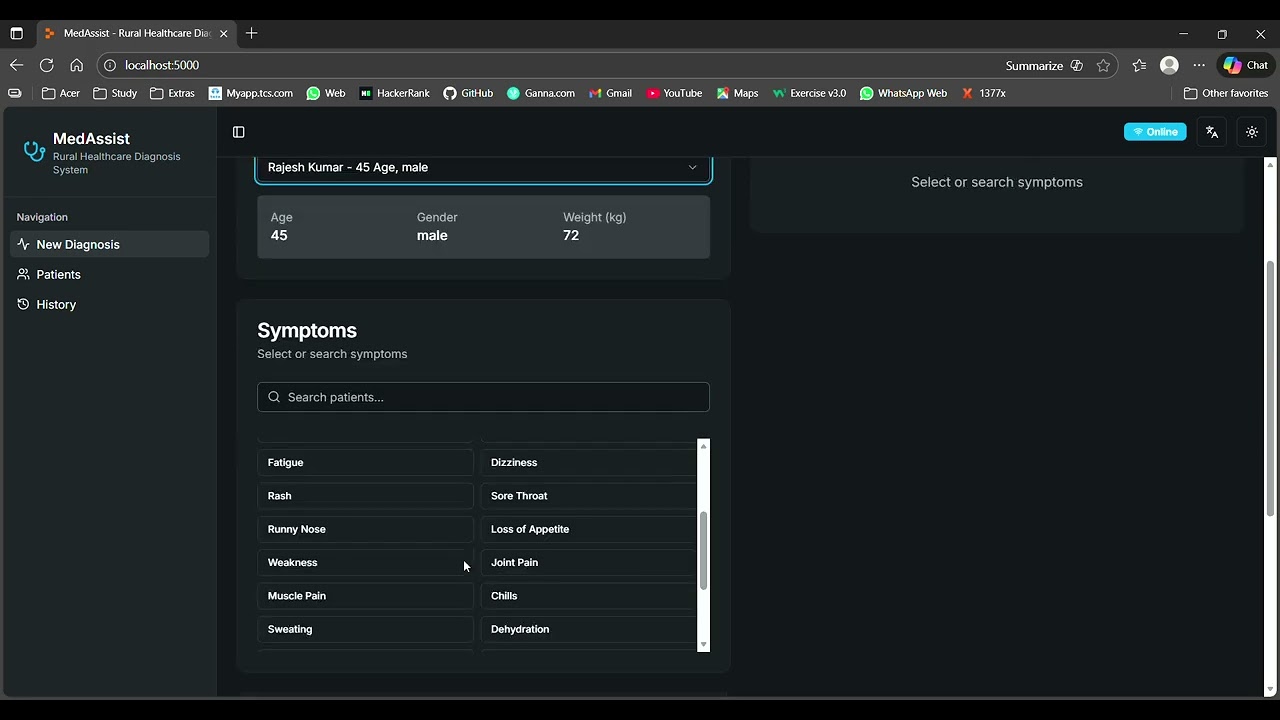The image size is (1280, 720).
Task: Open the Other favorites folder
Action: pyautogui.click(x=1225, y=93)
